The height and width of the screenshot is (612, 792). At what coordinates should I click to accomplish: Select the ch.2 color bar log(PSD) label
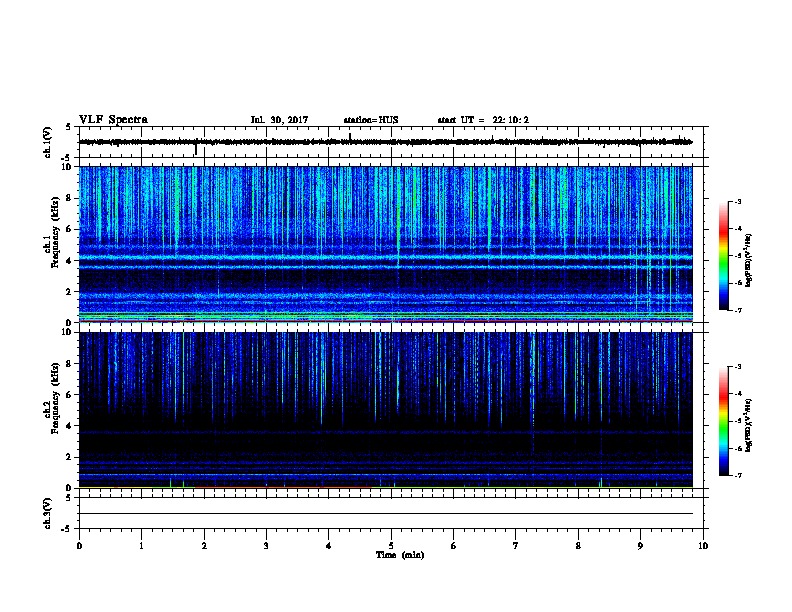pyautogui.click(x=749, y=425)
